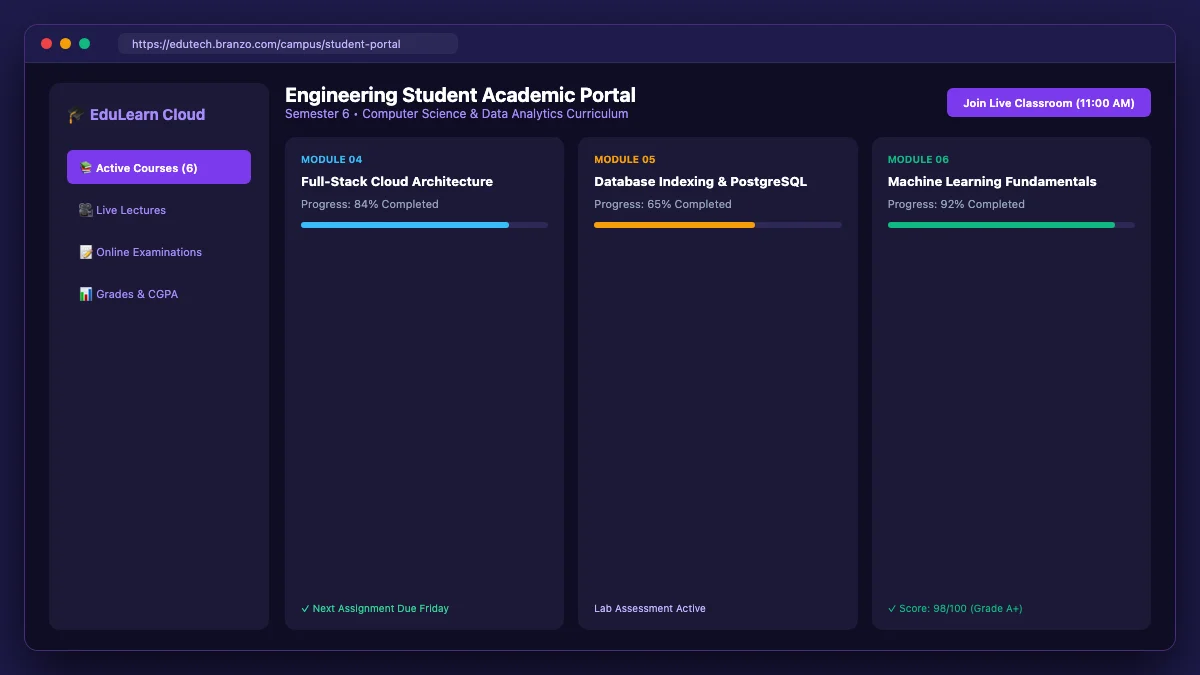
Task: Click 'Progress: 84% Completed' text
Action: (x=370, y=204)
